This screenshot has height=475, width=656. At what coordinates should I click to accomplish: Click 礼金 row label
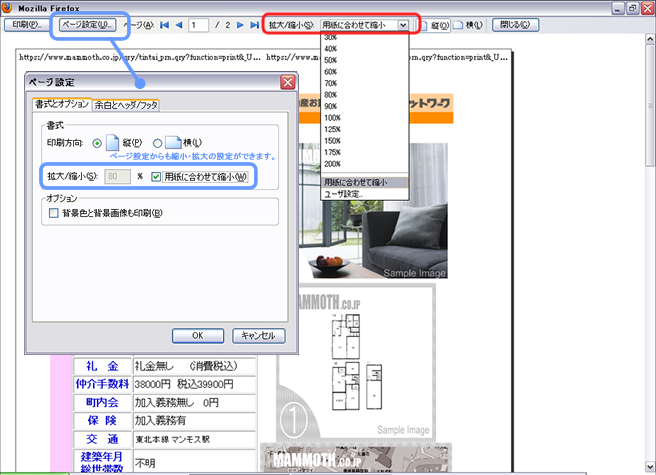click(x=102, y=366)
